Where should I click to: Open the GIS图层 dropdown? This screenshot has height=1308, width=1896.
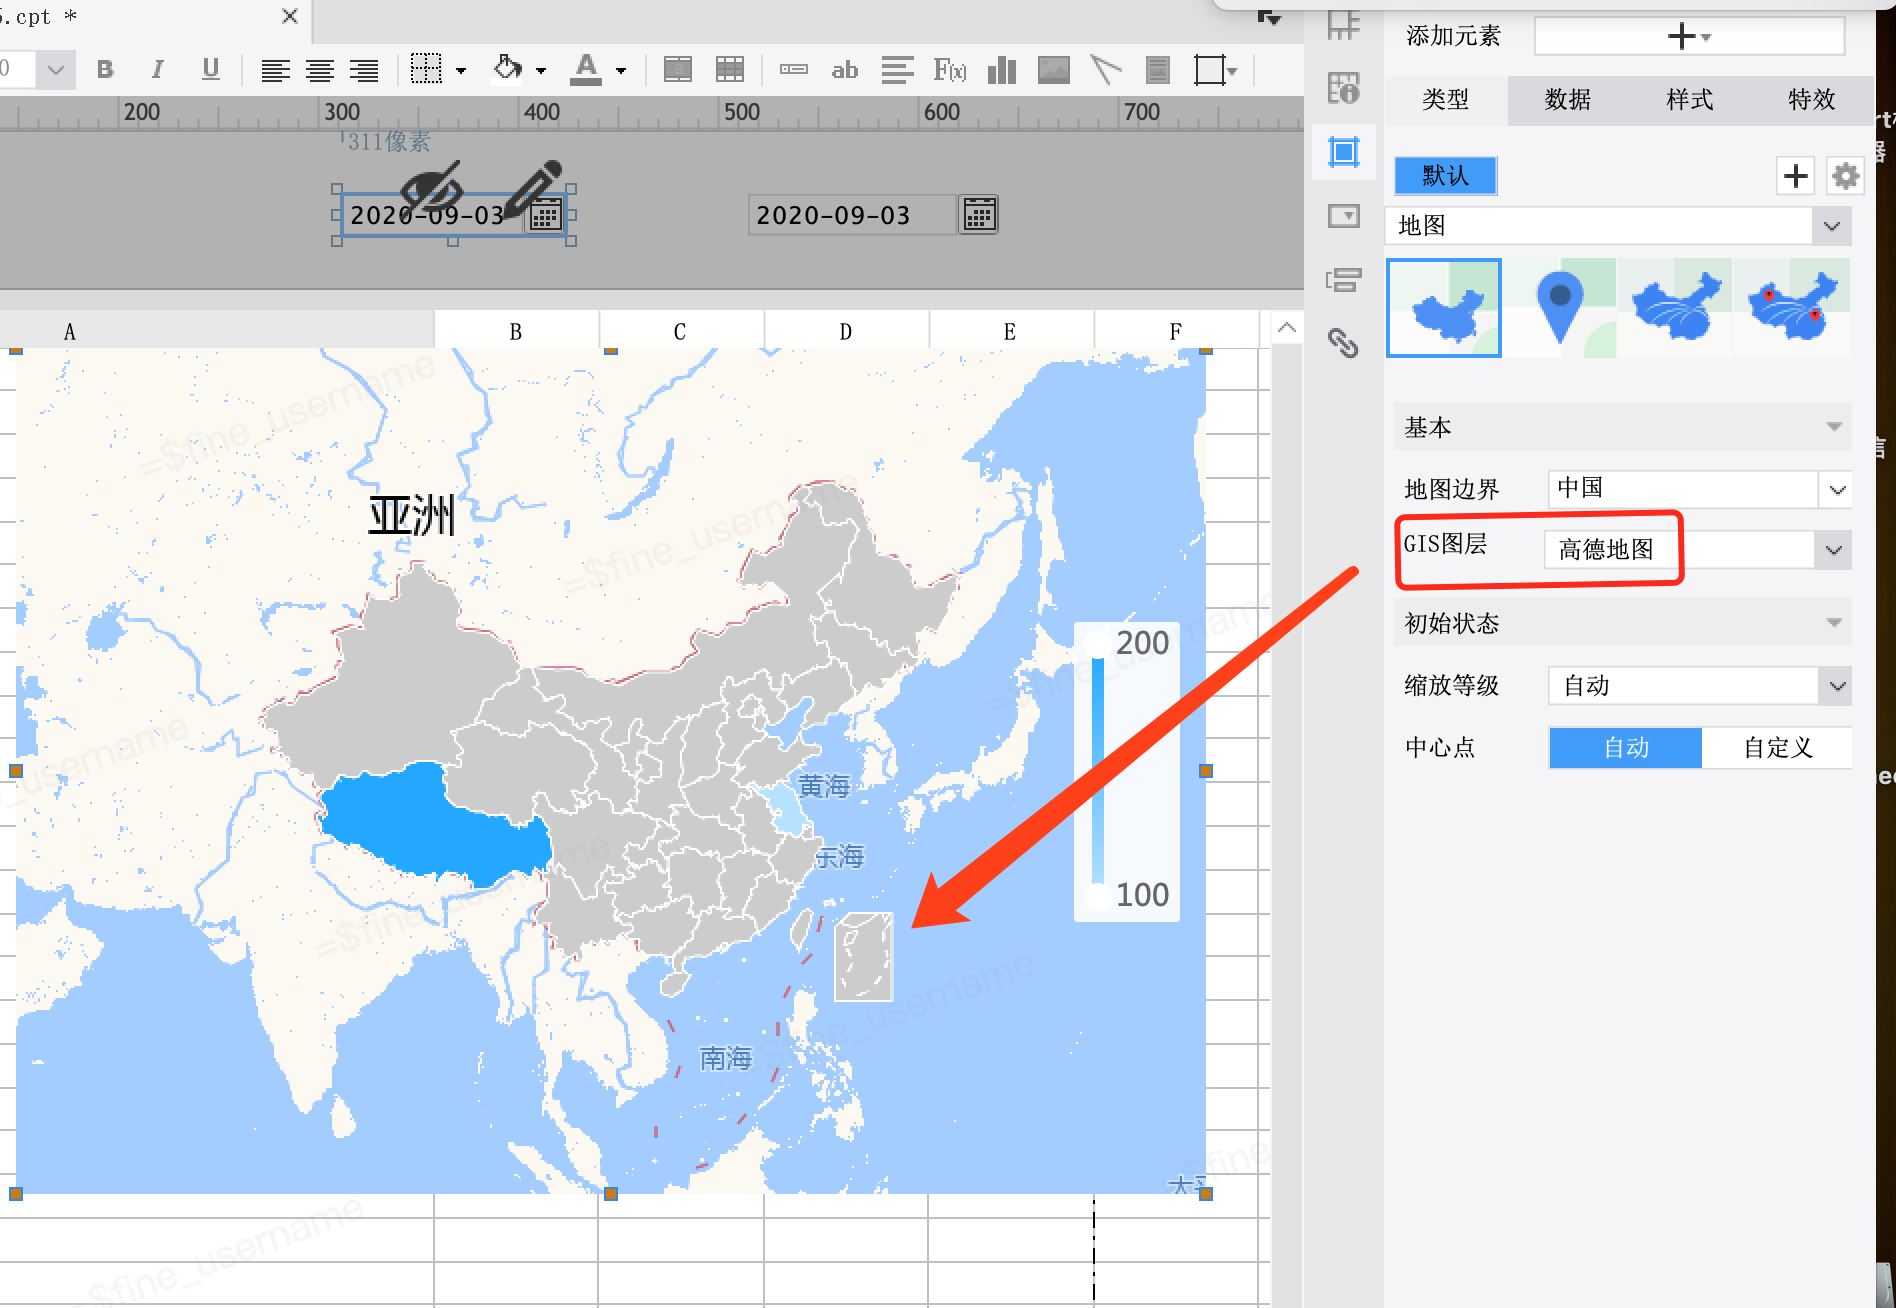pyautogui.click(x=1833, y=550)
